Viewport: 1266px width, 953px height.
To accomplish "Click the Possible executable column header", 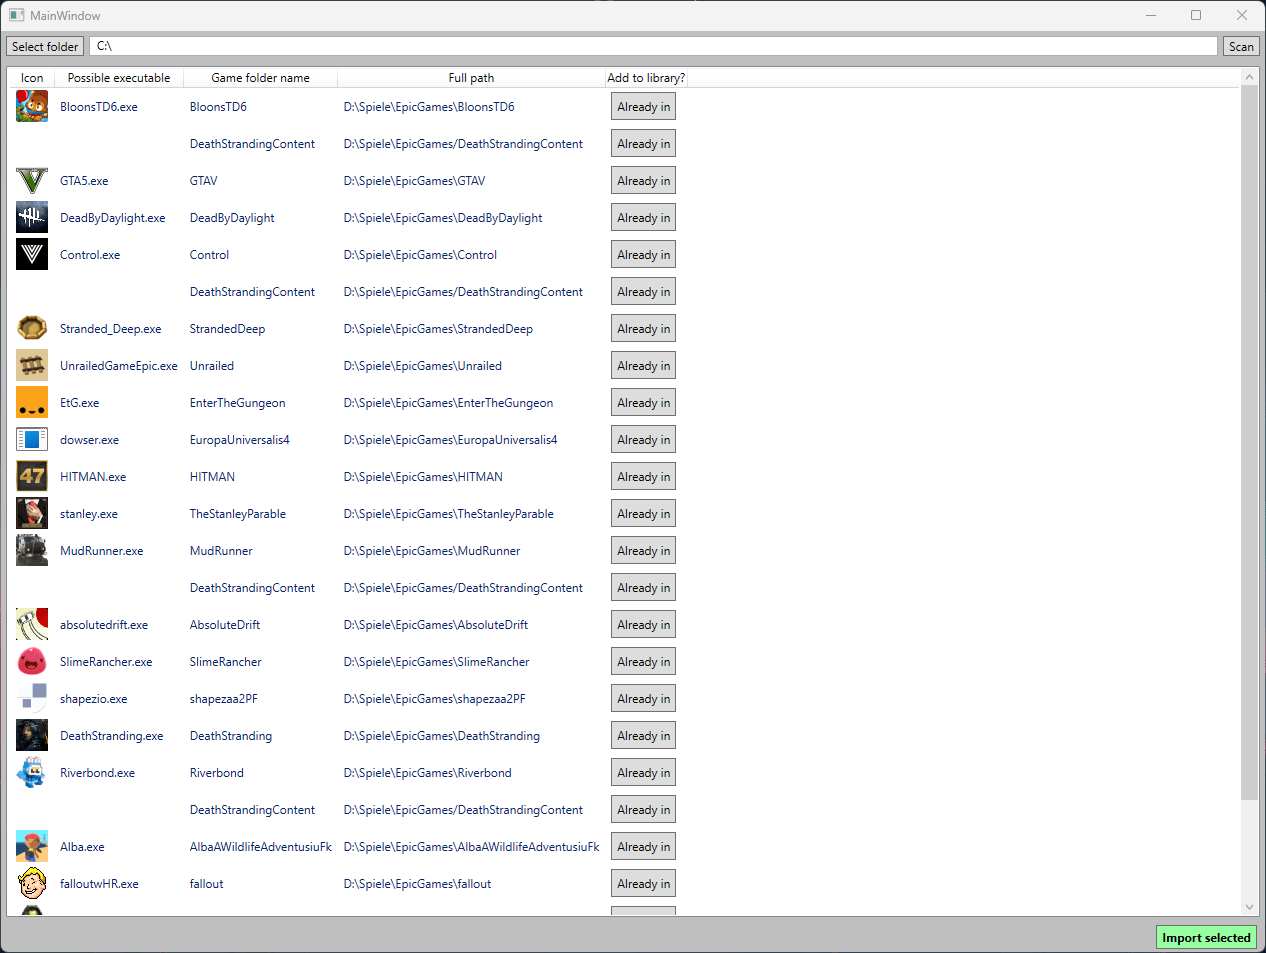I will coord(118,77).
